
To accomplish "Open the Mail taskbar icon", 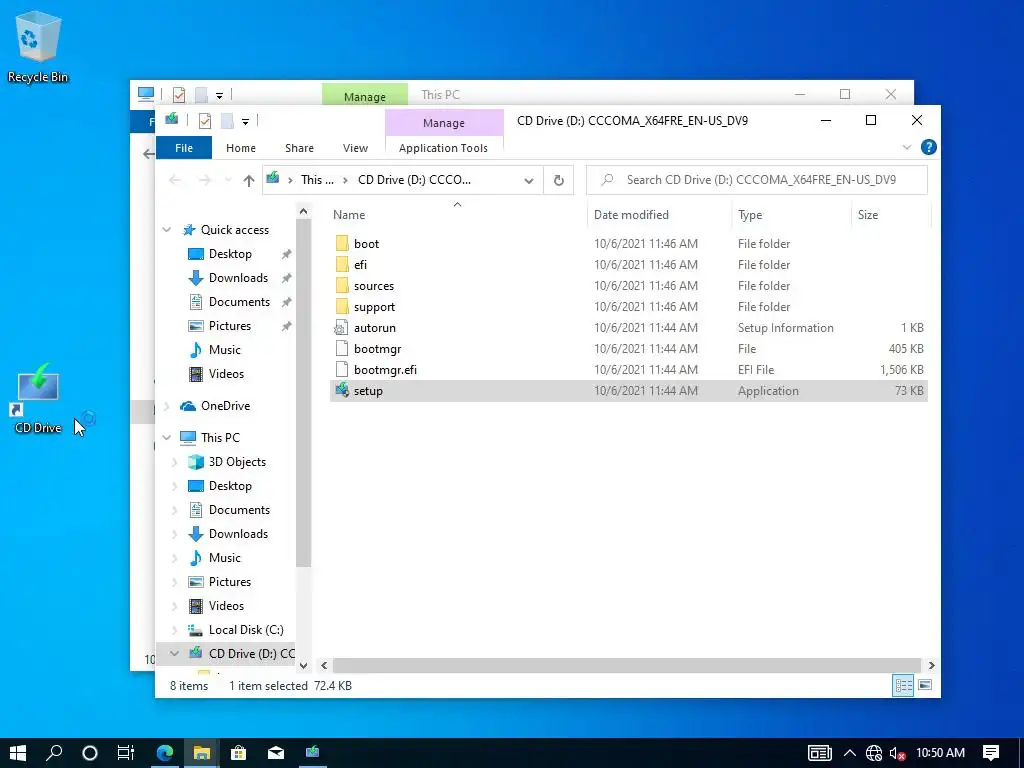I will click(276, 753).
